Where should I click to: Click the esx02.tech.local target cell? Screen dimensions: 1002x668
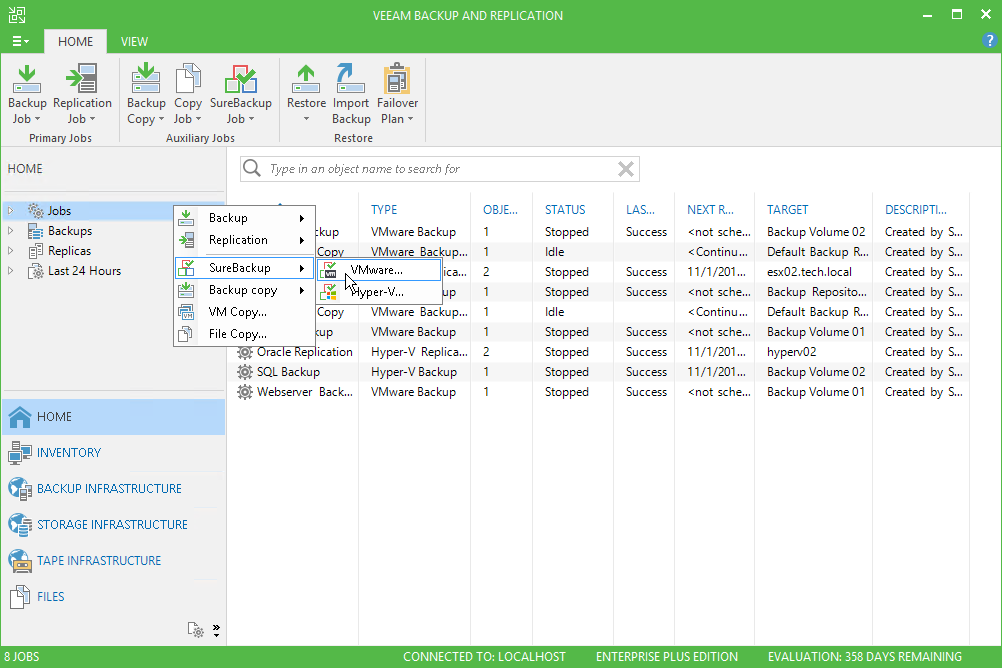809,272
